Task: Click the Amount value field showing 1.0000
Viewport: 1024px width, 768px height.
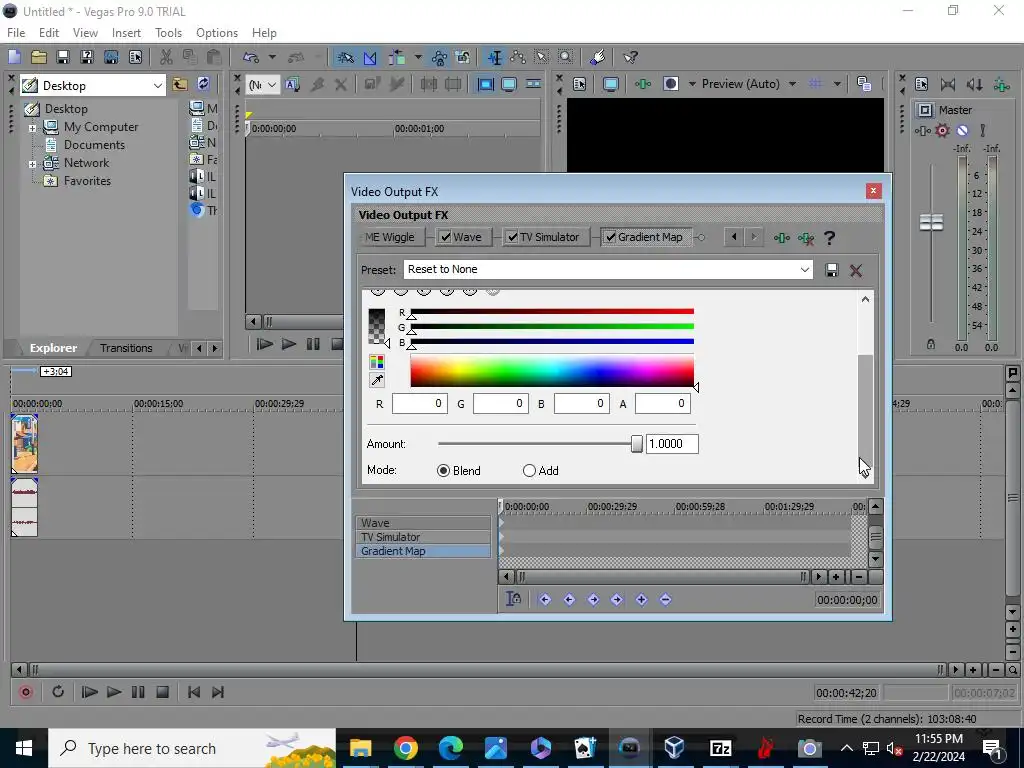Action: (x=672, y=444)
